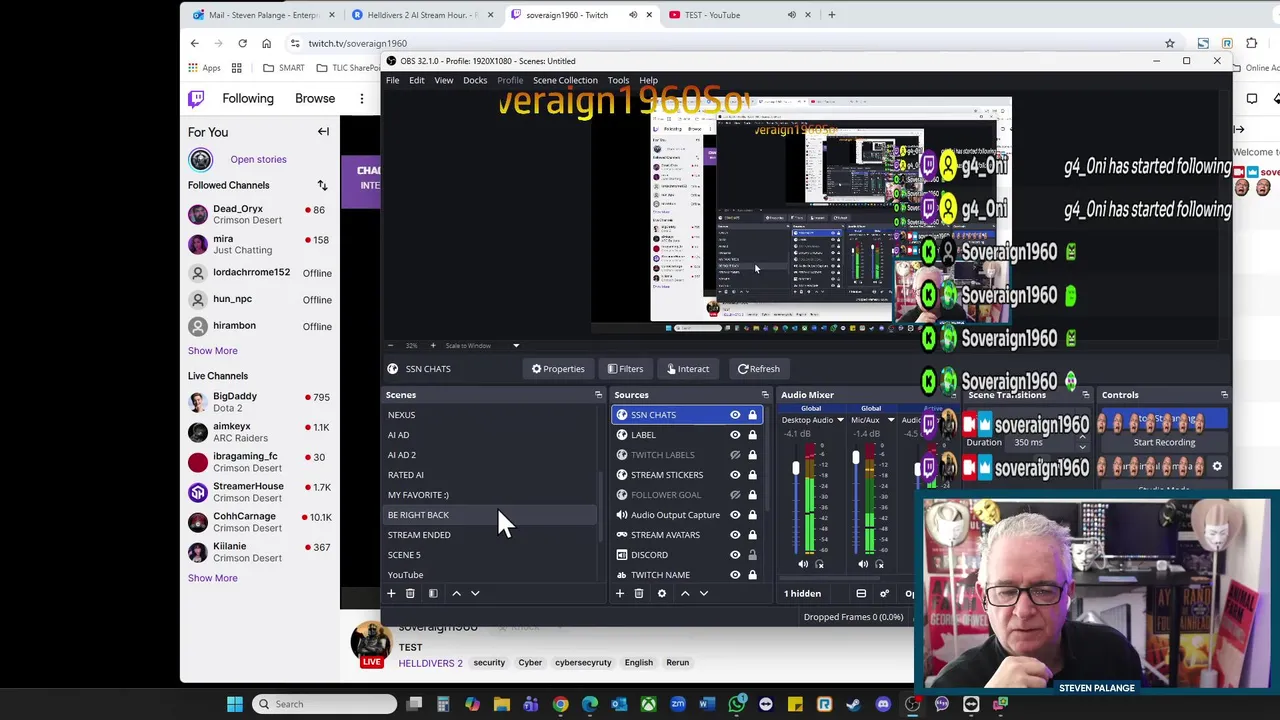Open Mic/Aux options dropdown arrow

tap(891, 420)
